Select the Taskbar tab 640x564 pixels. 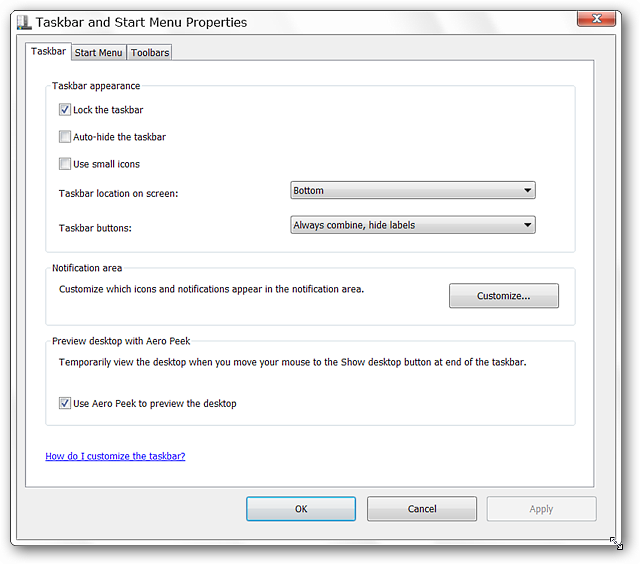(48, 51)
